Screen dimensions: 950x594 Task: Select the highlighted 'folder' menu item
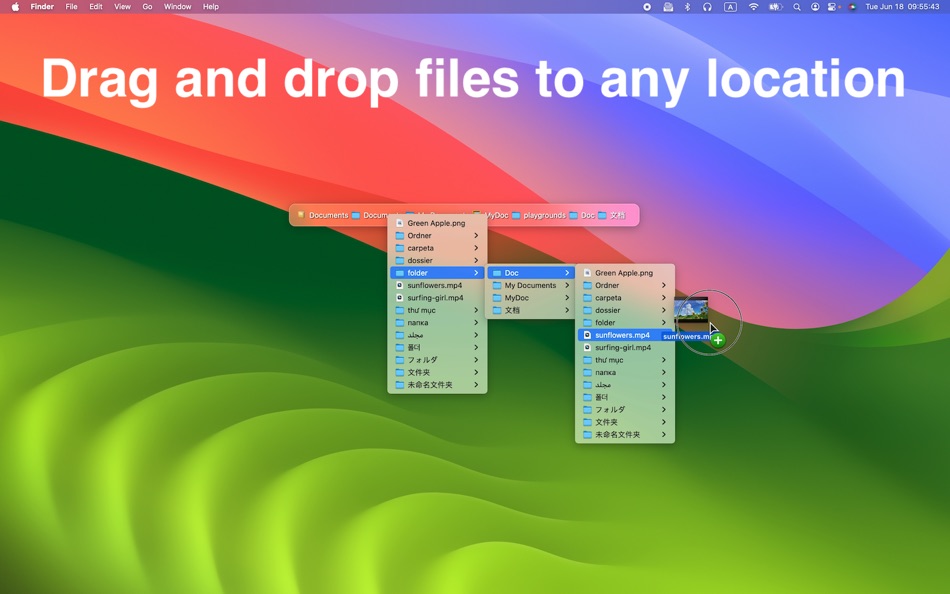pyautogui.click(x=437, y=273)
